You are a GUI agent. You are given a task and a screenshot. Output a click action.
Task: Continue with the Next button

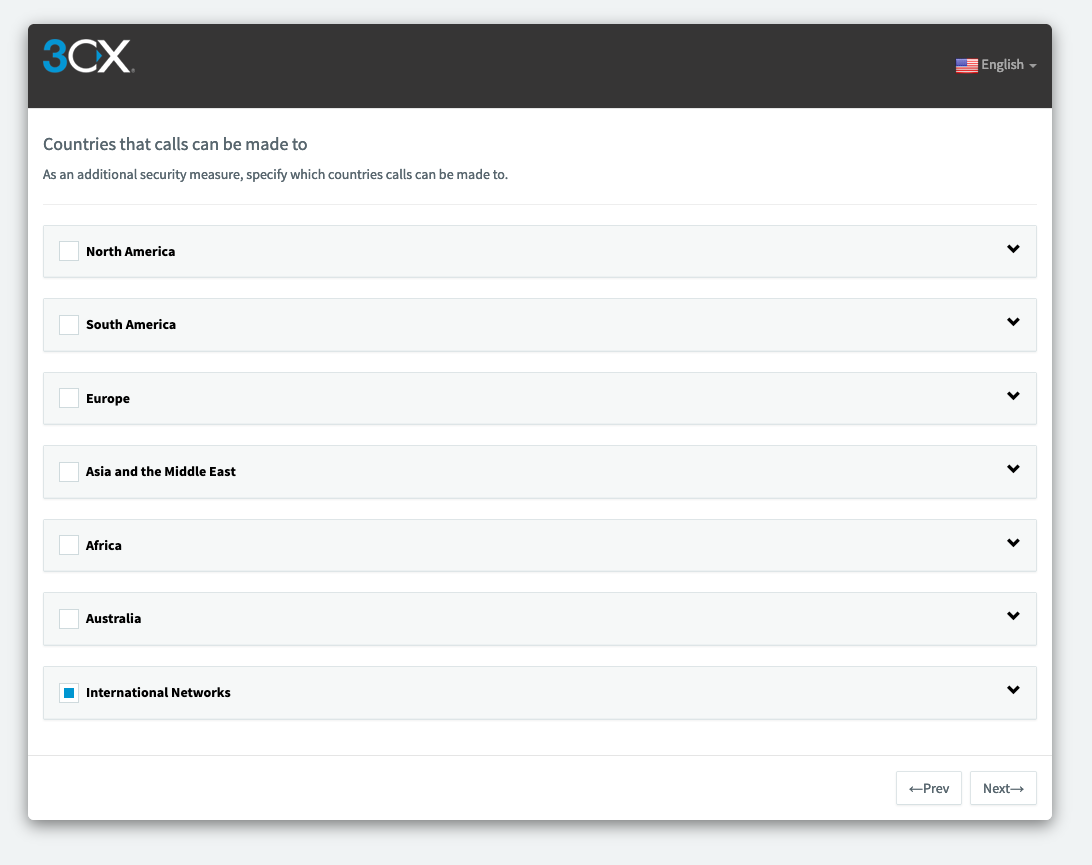(1003, 788)
